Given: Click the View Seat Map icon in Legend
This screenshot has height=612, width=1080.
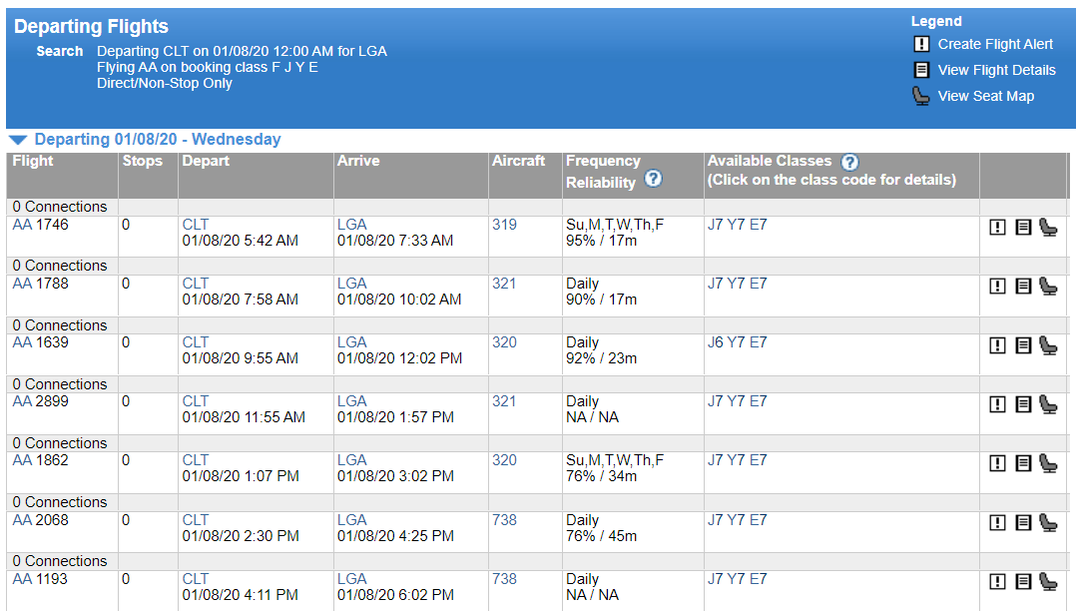Looking at the screenshot, I should coord(921,95).
